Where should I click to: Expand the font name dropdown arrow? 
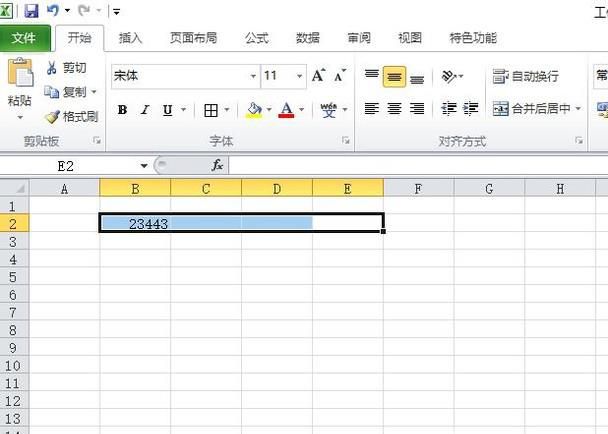253,76
